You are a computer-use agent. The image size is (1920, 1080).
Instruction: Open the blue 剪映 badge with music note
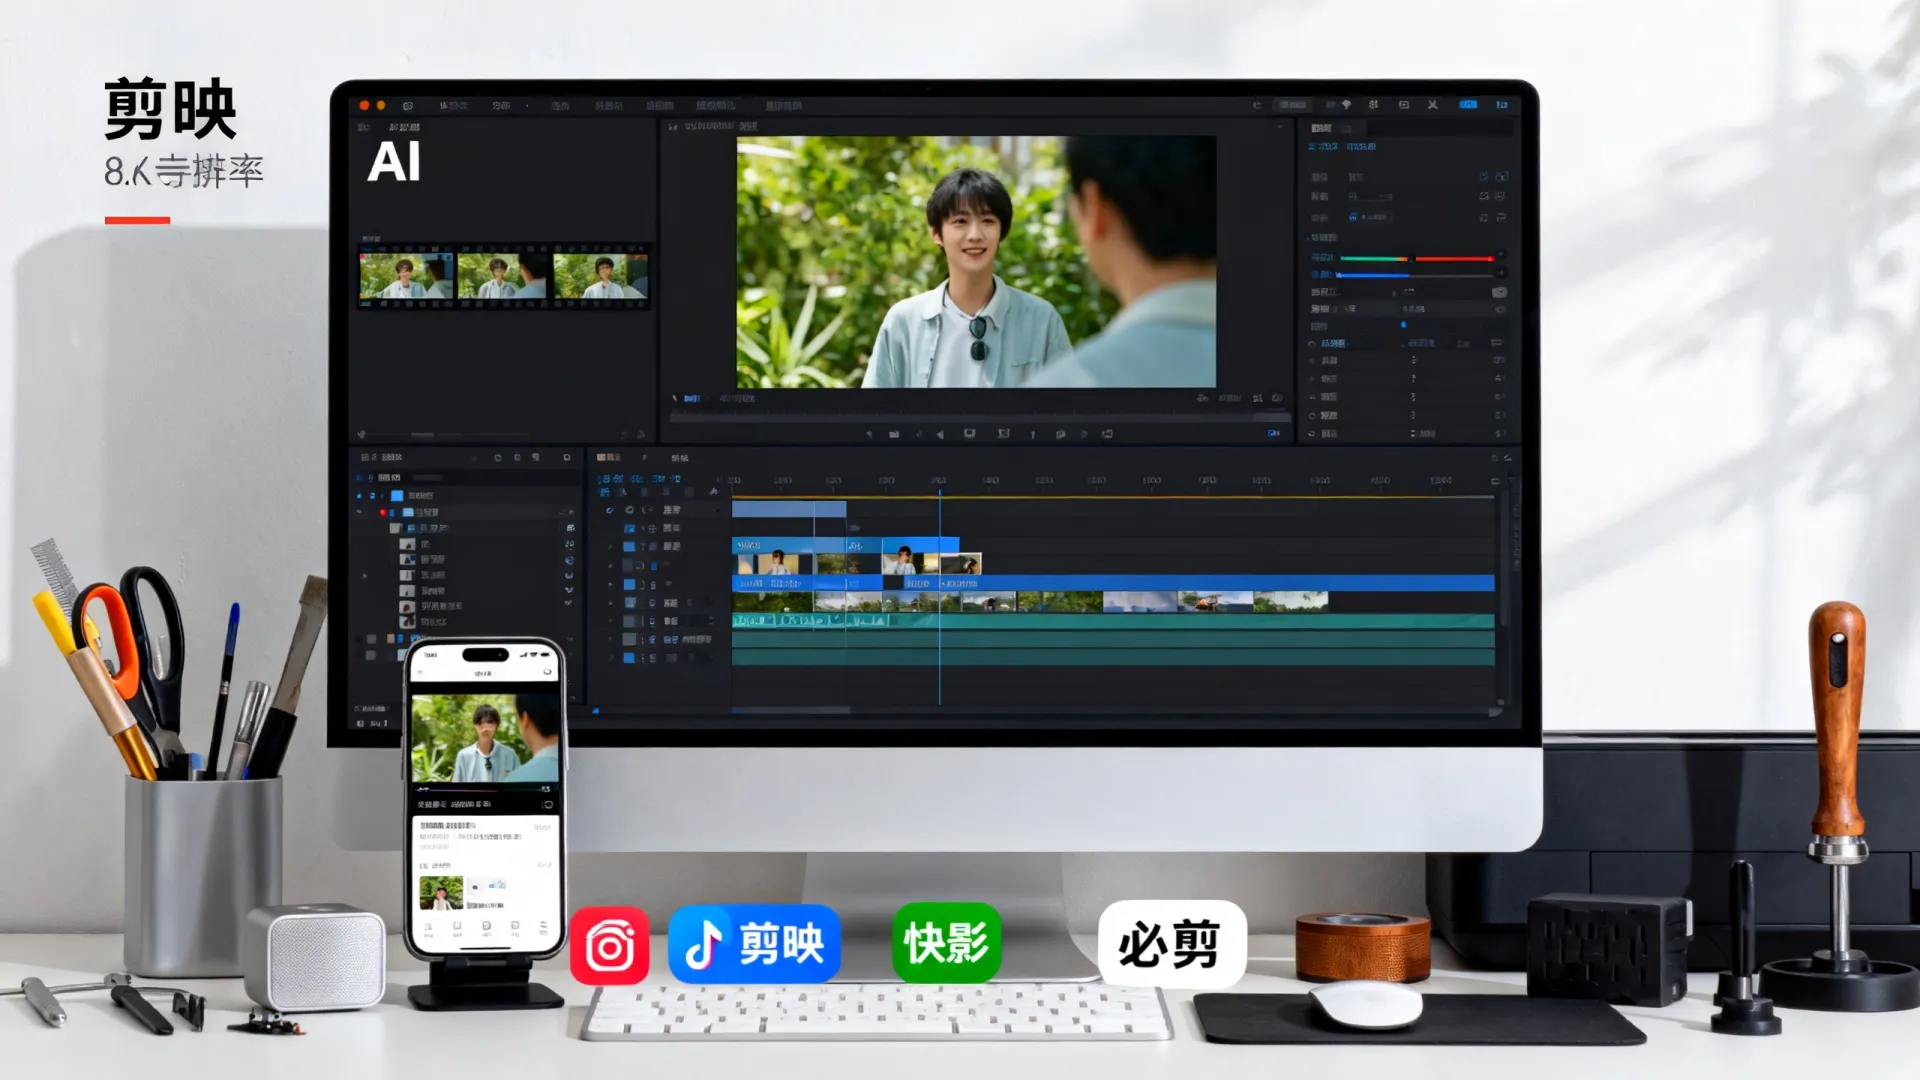pos(754,944)
